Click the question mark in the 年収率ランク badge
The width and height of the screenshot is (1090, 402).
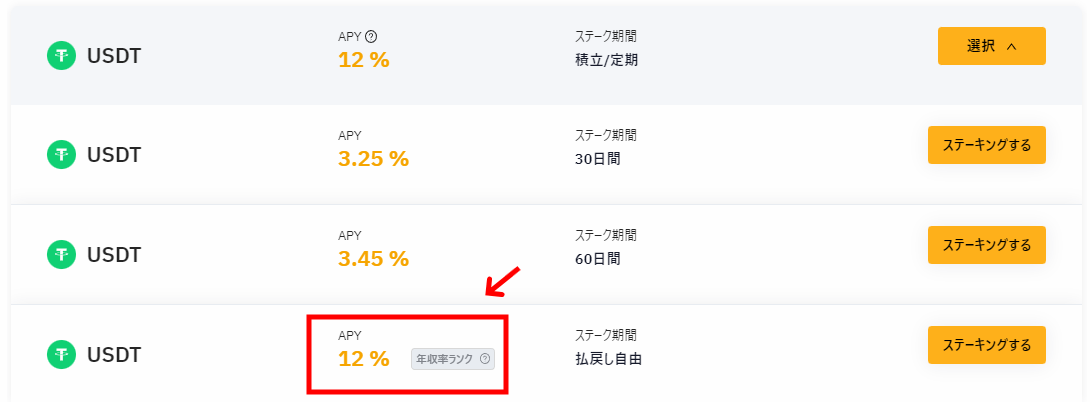(x=485, y=359)
